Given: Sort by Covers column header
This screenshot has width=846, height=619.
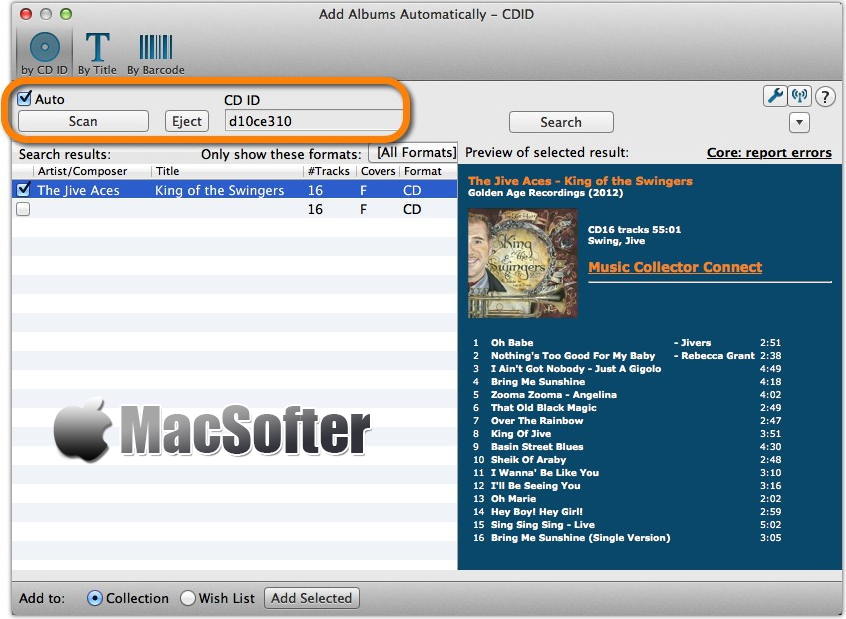Looking at the screenshot, I should (x=378, y=171).
